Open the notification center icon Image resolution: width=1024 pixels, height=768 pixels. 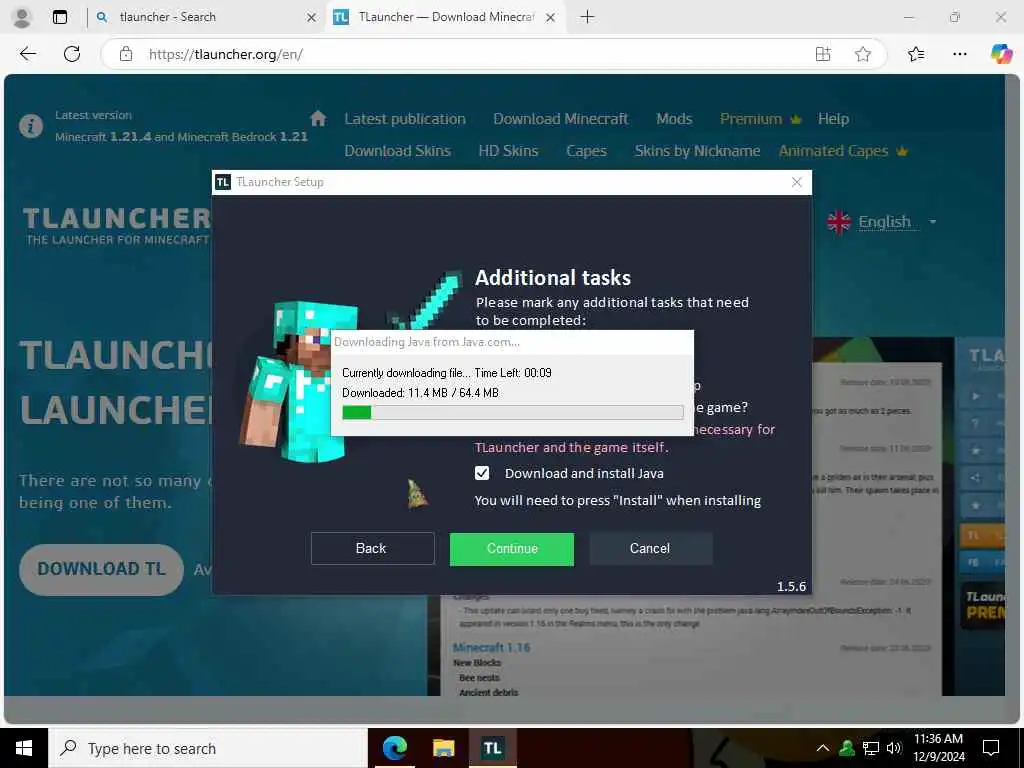point(991,748)
